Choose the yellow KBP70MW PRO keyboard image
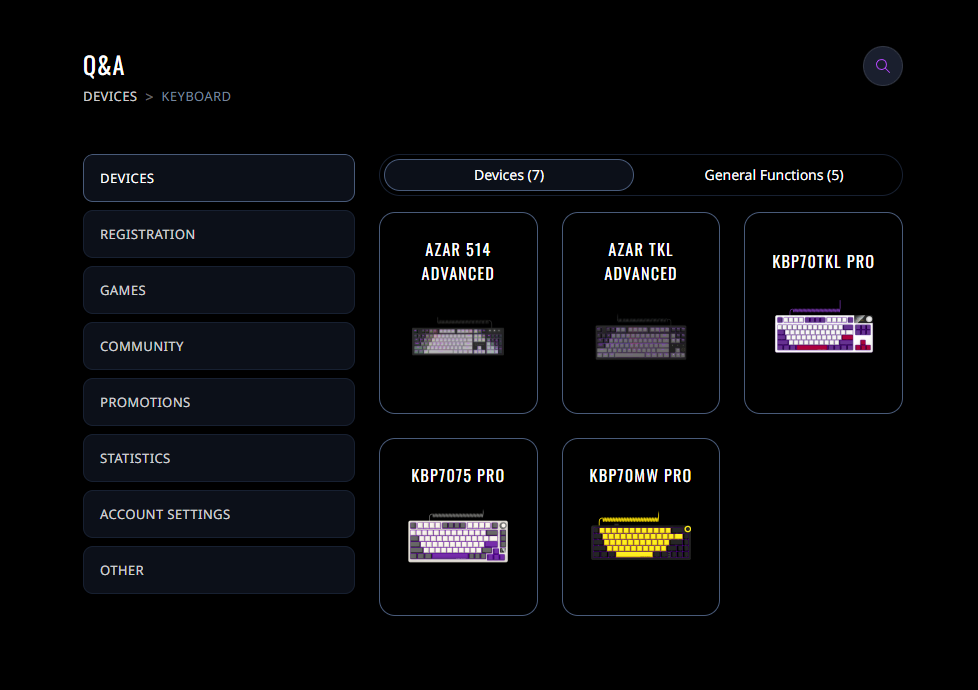 [641, 539]
